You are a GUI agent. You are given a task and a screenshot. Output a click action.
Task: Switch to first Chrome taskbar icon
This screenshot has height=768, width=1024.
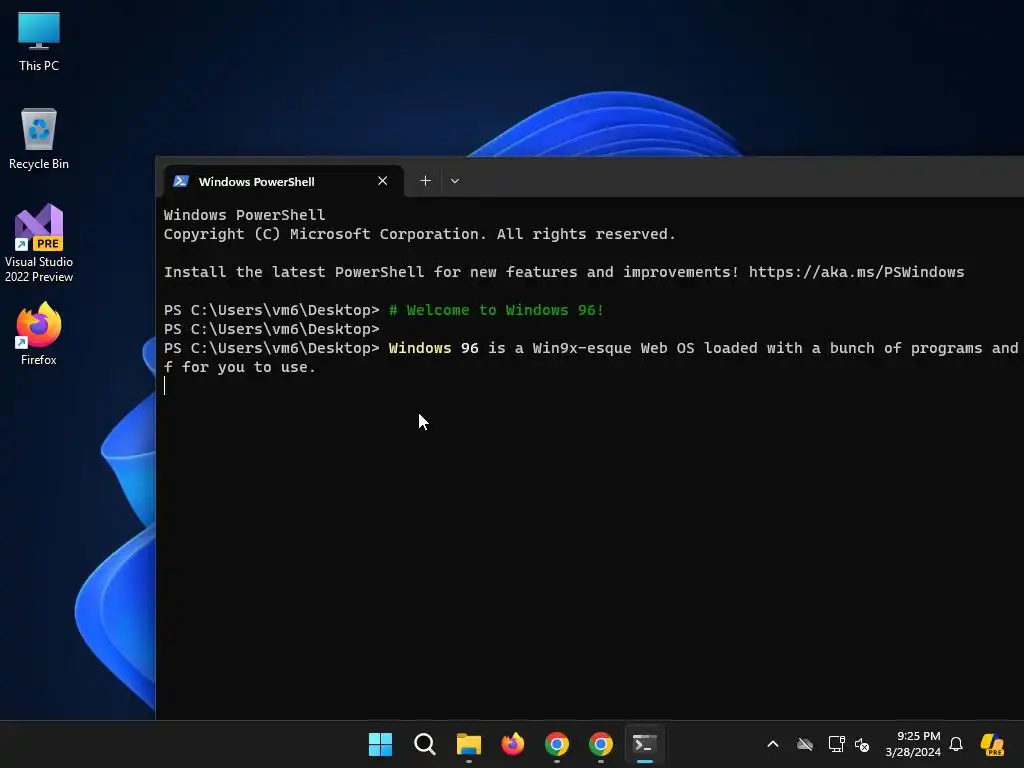556,744
